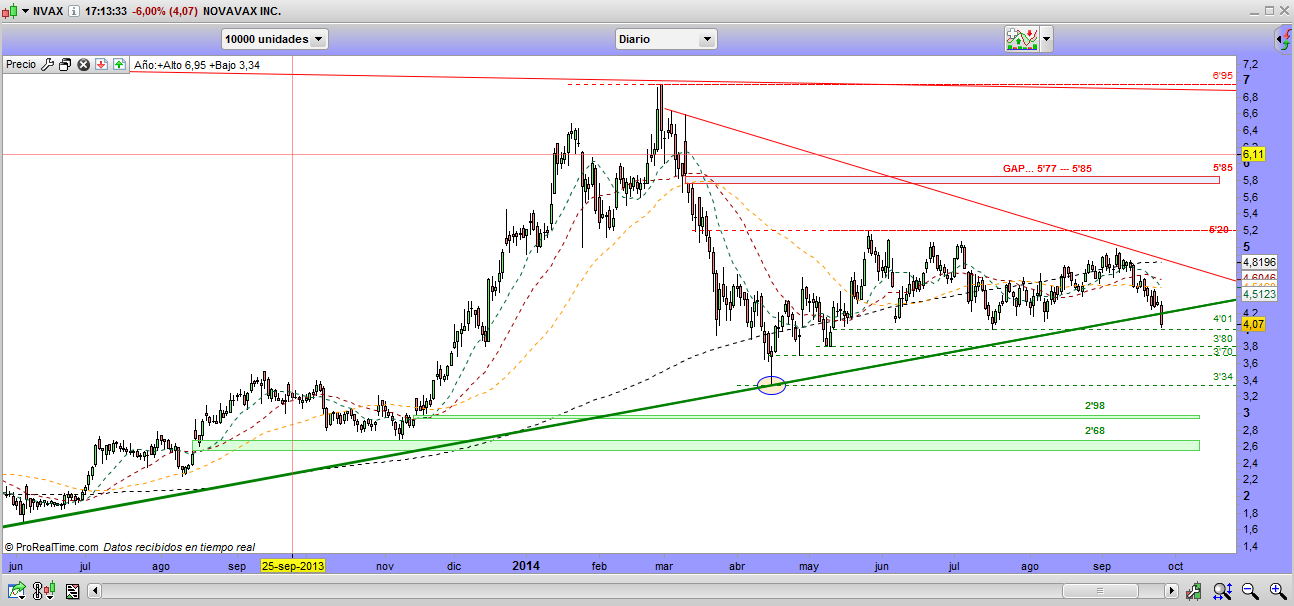The width and height of the screenshot is (1294, 606).
Task: Click the 5'20 resistance level label
Action: tap(1219, 230)
